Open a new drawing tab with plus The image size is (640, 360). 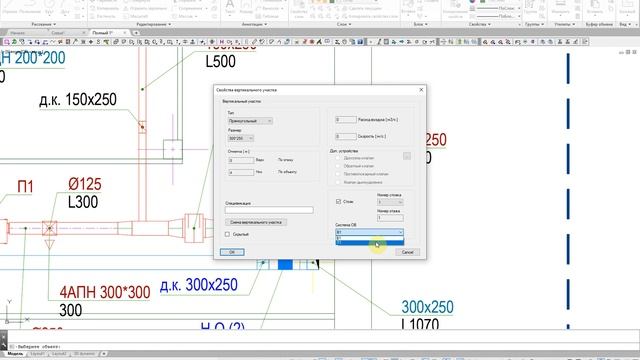tap(136, 33)
